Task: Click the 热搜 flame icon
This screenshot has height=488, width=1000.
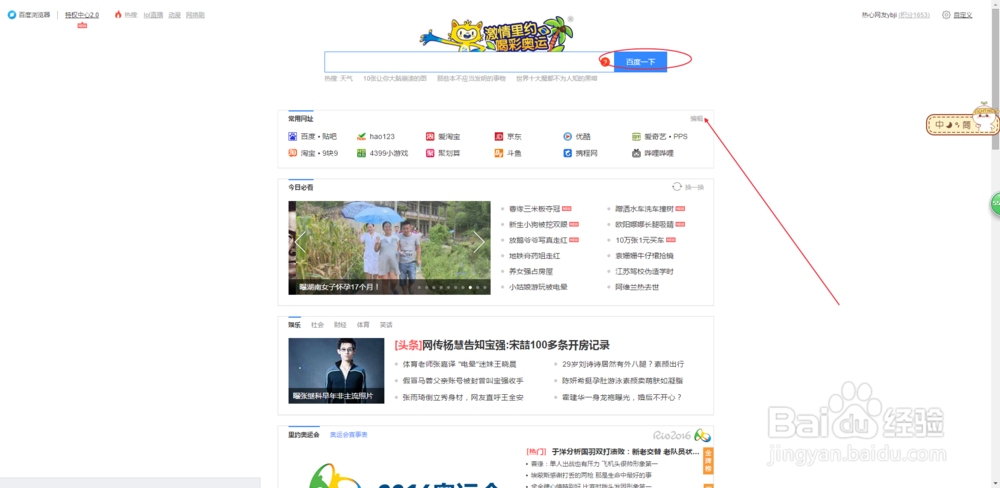Action: coord(118,15)
